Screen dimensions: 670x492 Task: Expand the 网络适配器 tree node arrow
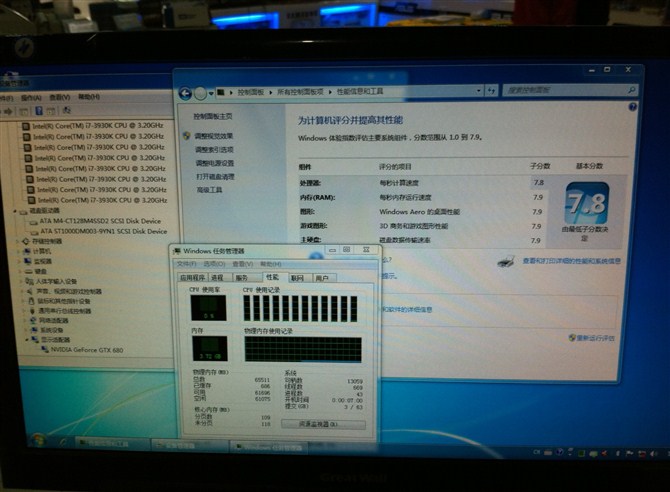(25, 320)
